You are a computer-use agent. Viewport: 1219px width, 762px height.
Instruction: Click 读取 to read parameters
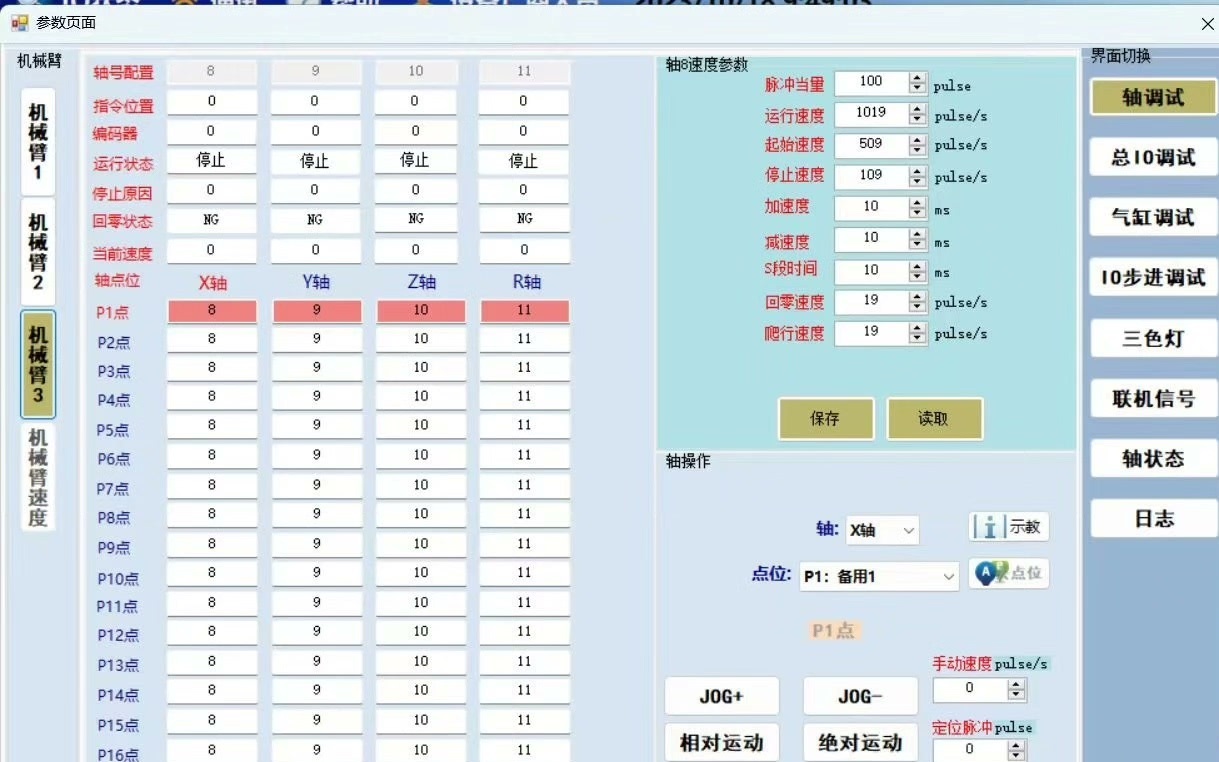point(934,419)
